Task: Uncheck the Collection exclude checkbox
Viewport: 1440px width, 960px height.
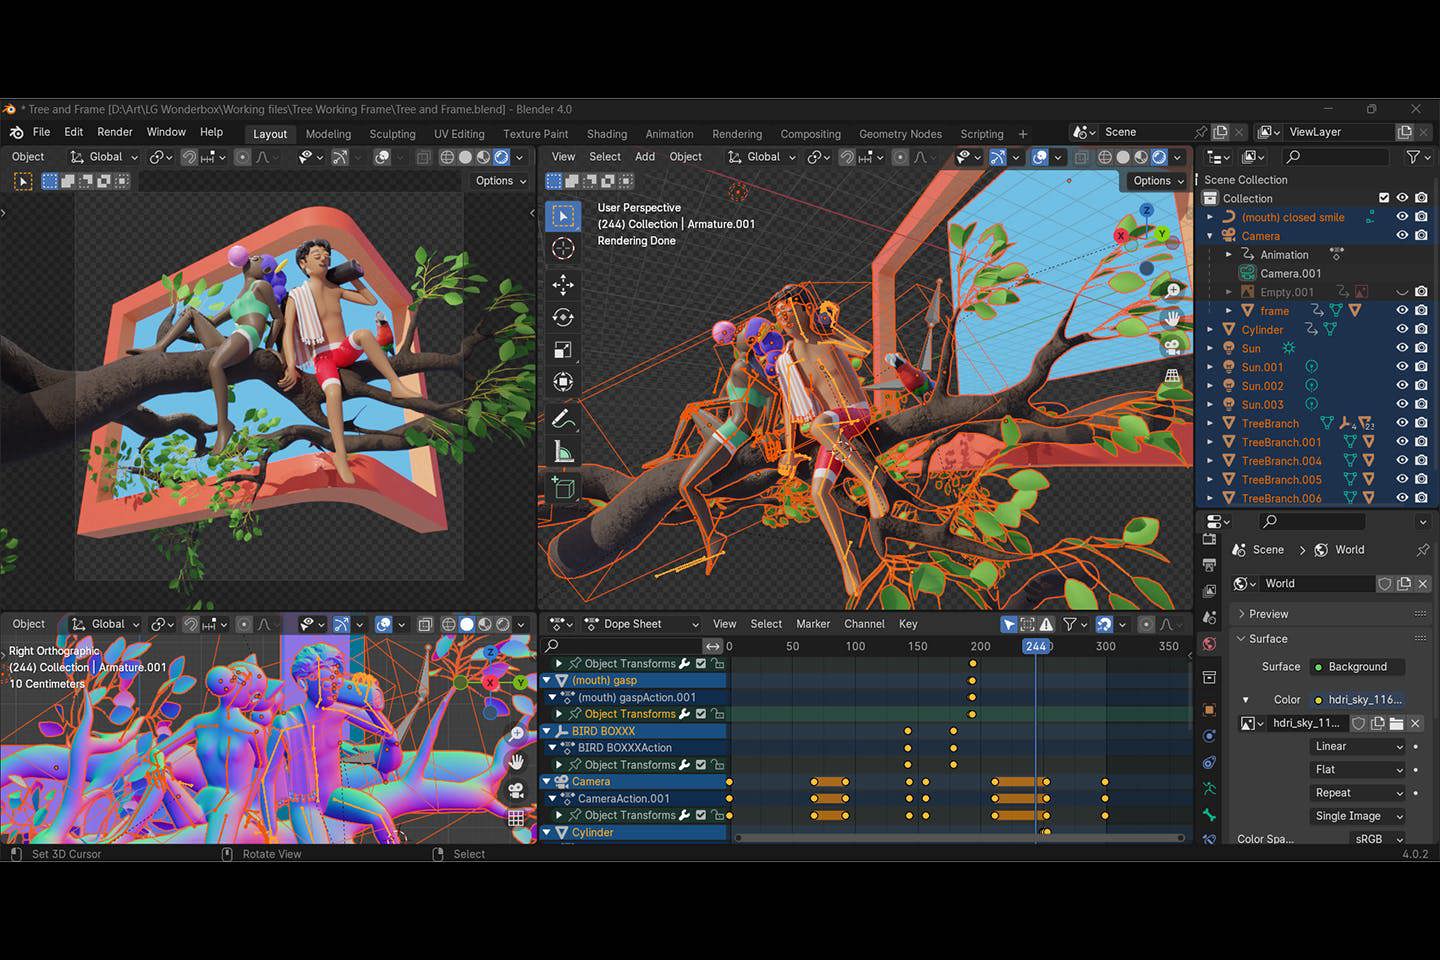Action: pyautogui.click(x=1384, y=198)
